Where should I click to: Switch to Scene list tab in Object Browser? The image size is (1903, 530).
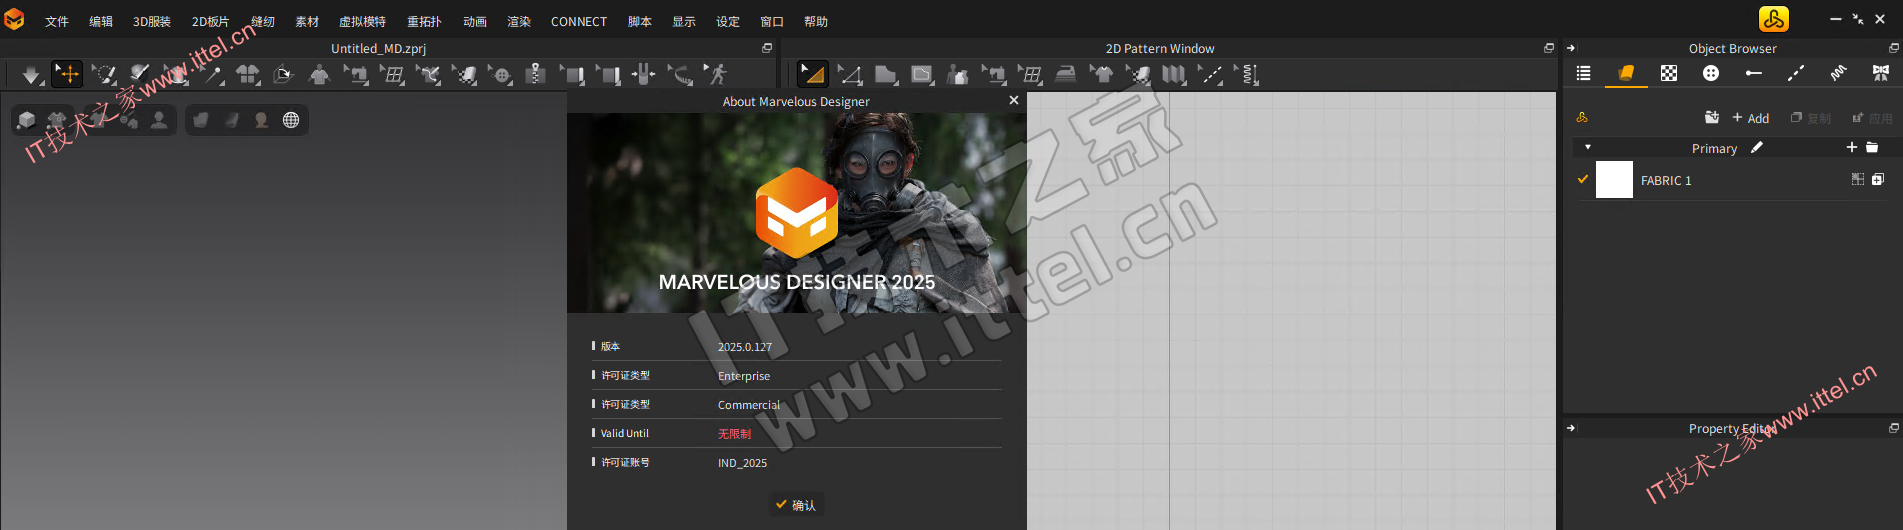pyautogui.click(x=1583, y=73)
